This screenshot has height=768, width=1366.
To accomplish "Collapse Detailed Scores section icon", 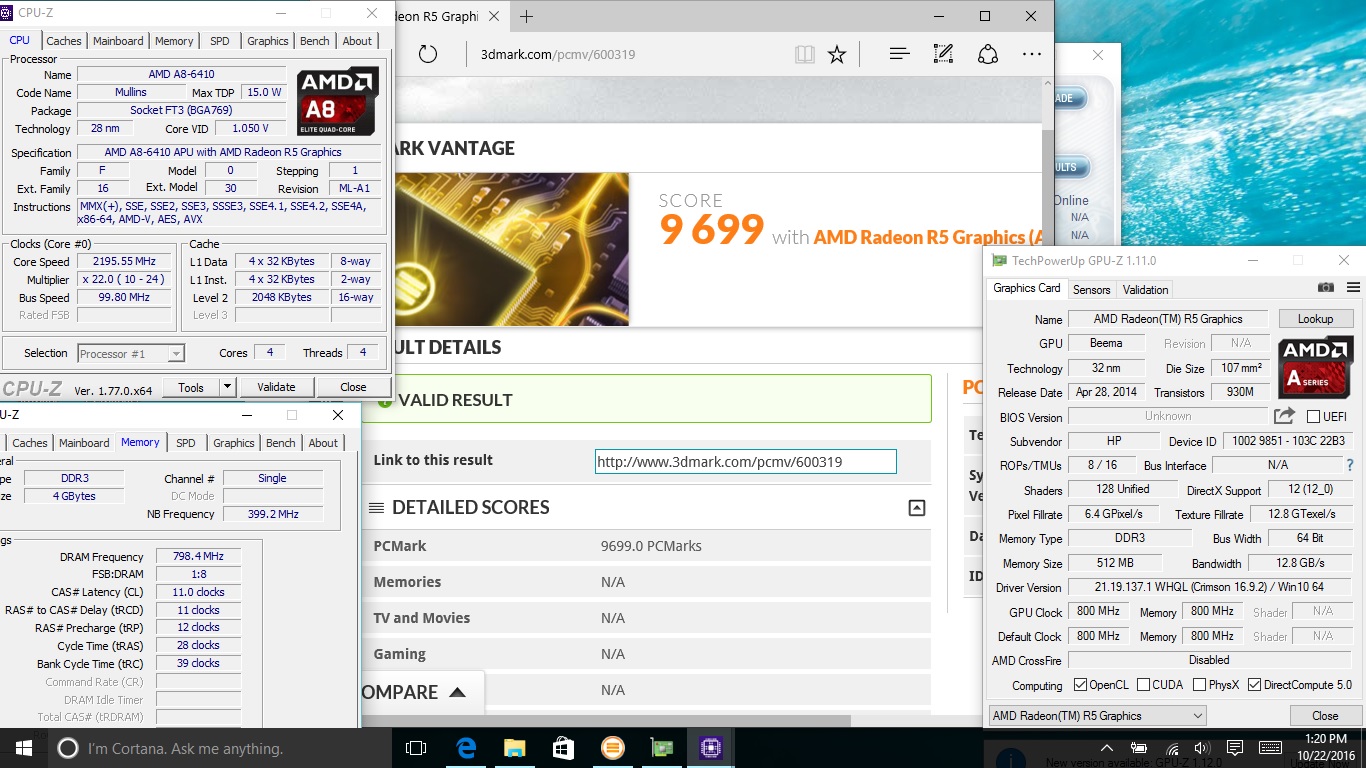I will pyautogui.click(x=916, y=508).
